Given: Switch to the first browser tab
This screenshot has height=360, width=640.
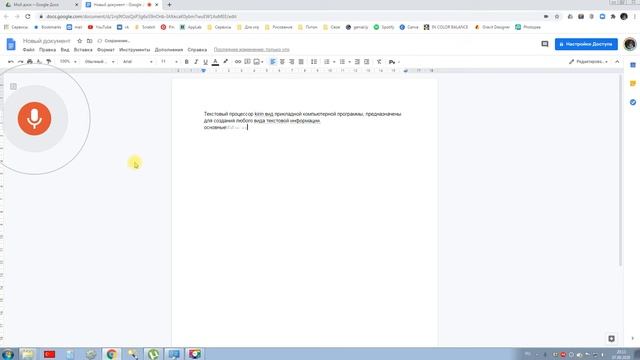Looking at the screenshot, I should (41, 5).
